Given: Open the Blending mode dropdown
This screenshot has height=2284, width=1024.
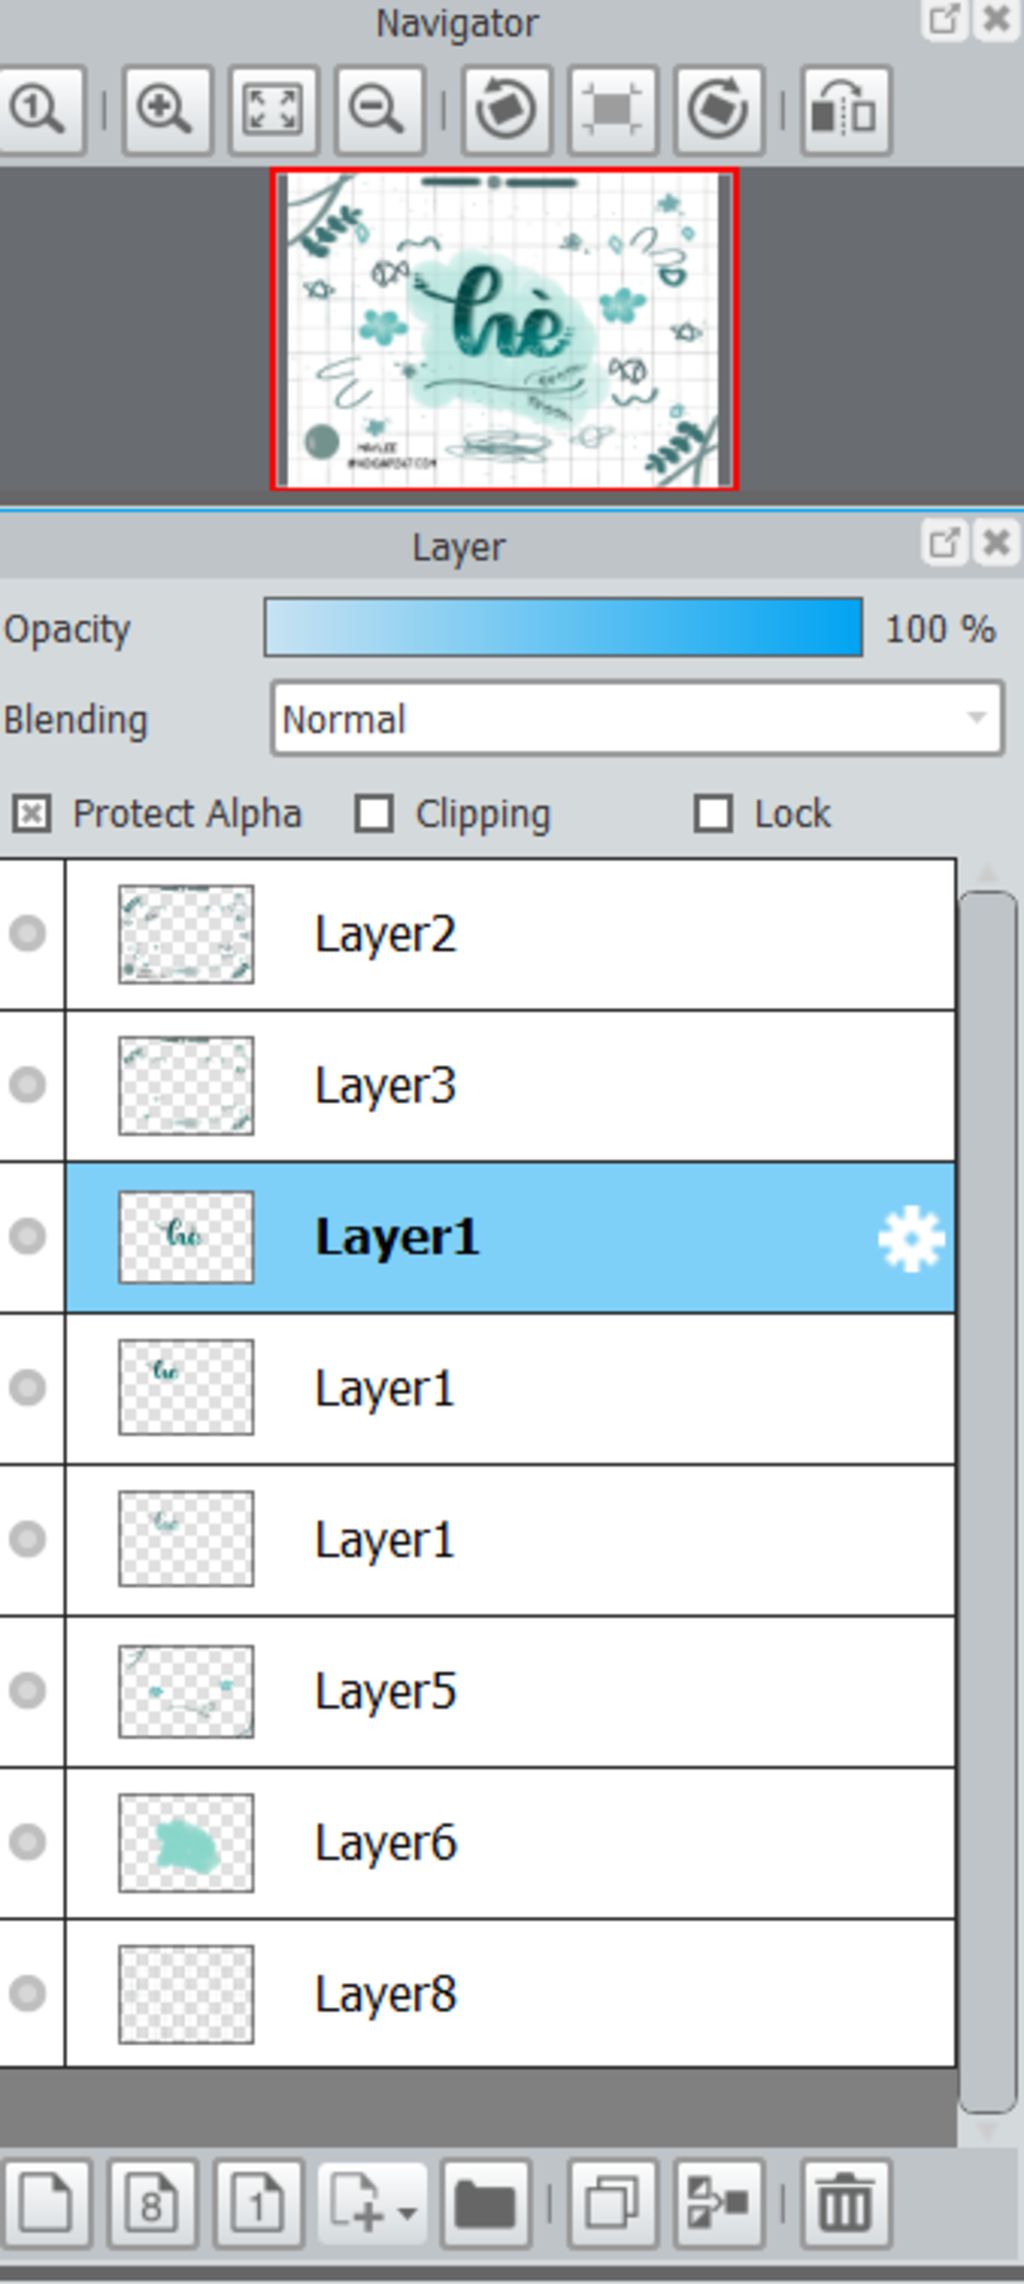Looking at the screenshot, I should pyautogui.click(x=637, y=719).
